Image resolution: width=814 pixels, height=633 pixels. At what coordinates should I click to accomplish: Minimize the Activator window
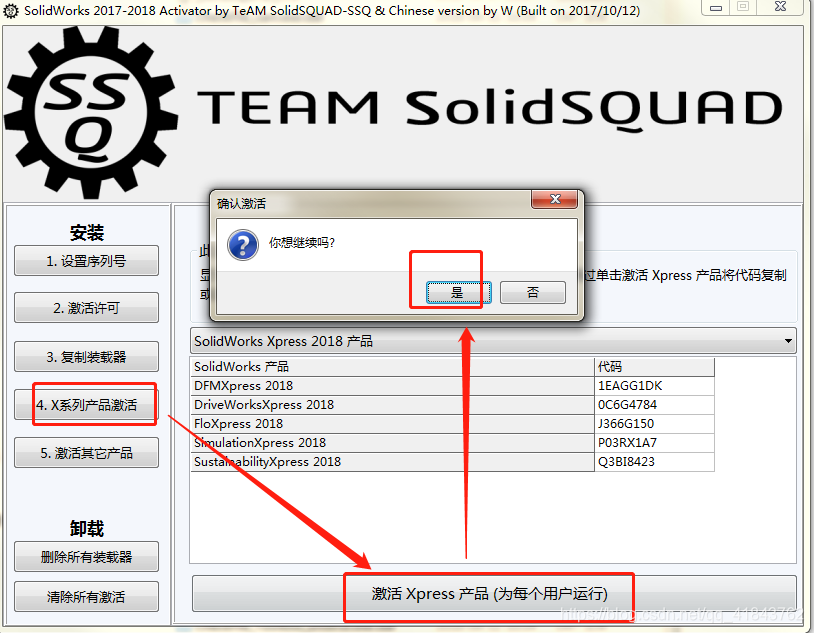(x=716, y=7)
